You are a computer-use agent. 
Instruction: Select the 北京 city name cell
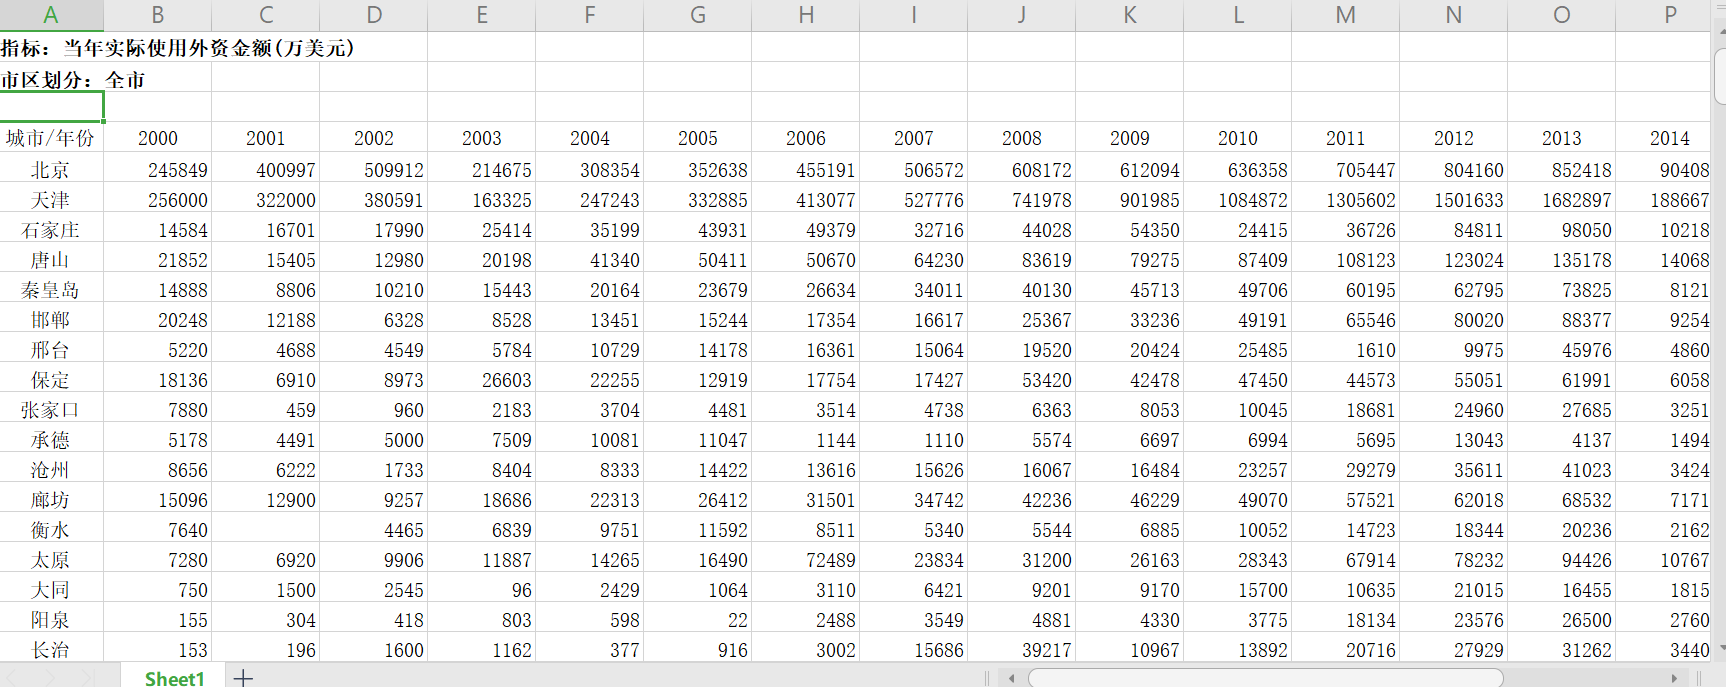[52, 170]
